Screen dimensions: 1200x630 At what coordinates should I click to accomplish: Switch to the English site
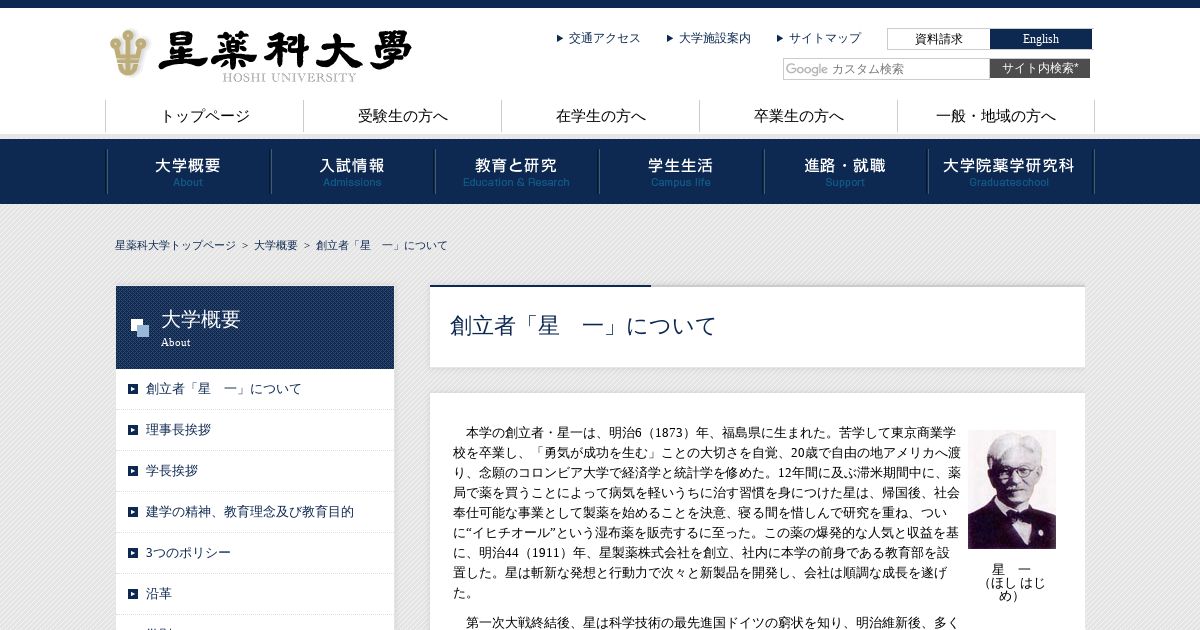[1041, 39]
